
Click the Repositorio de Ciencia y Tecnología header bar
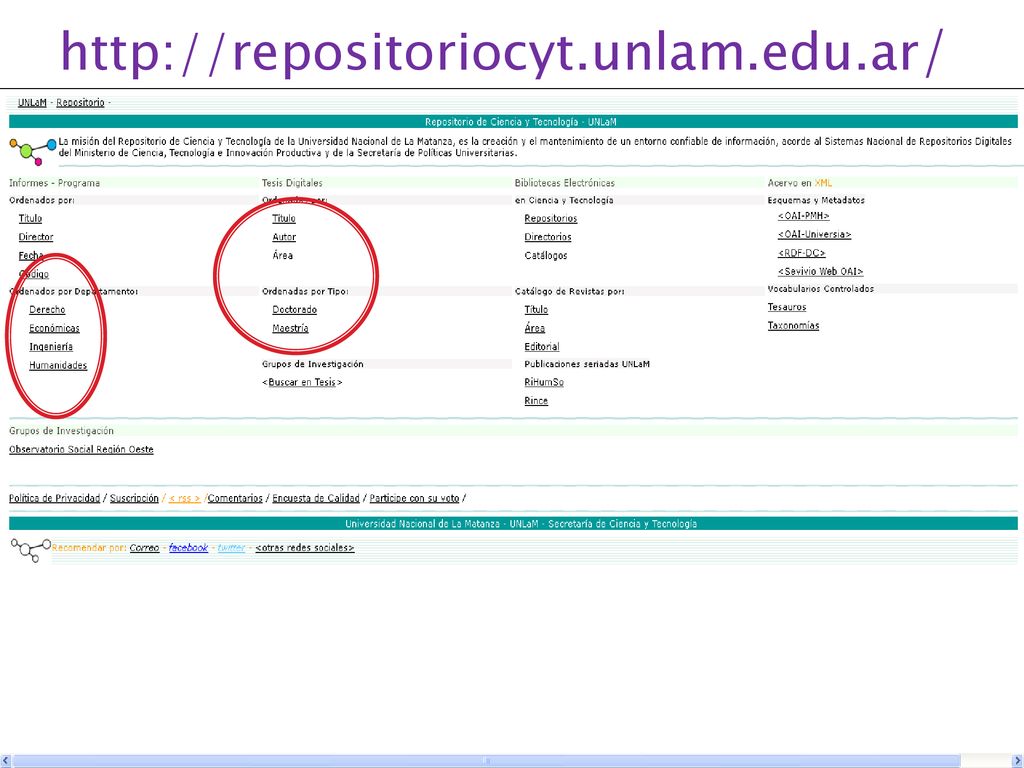(513, 121)
